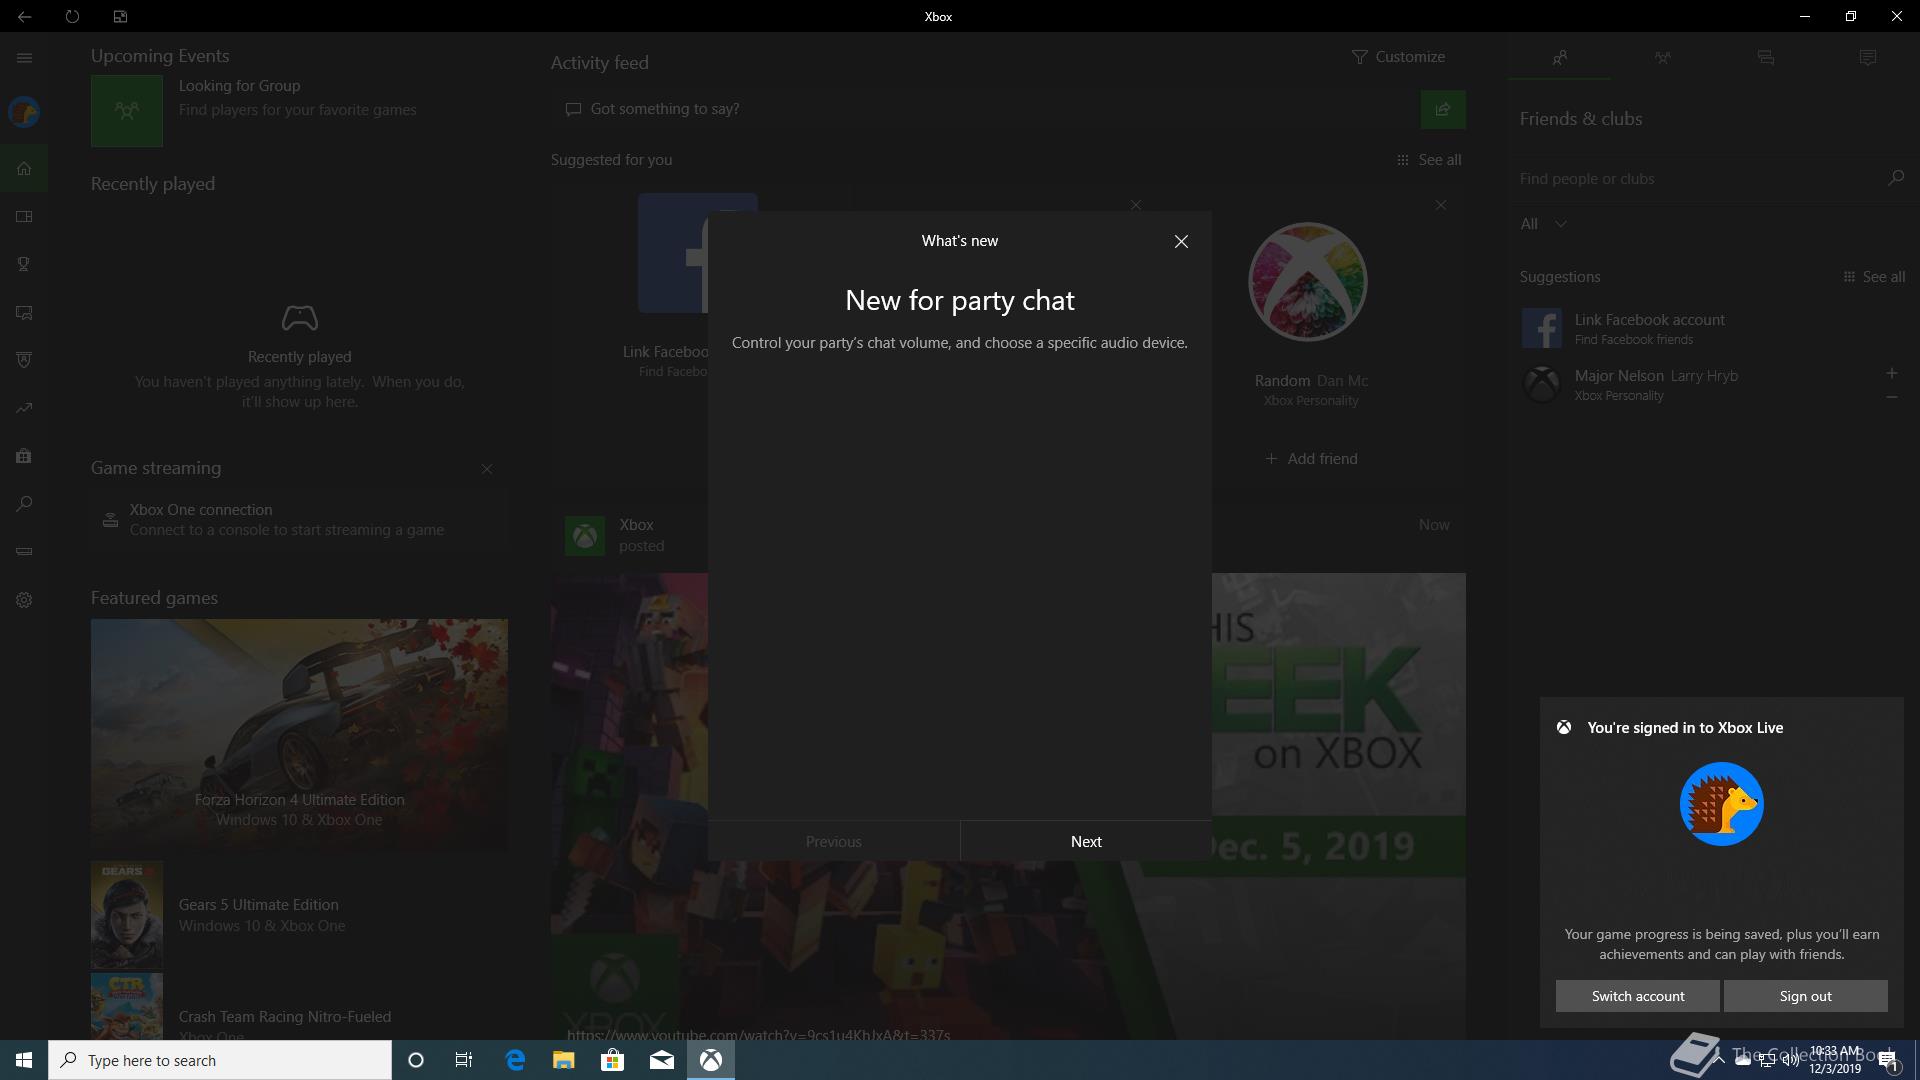Image resolution: width=1920 pixels, height=1080 pixels.
Task: Open Gears 5 Ultimate Edition cover thumbnail
Action: pos(127,914)
